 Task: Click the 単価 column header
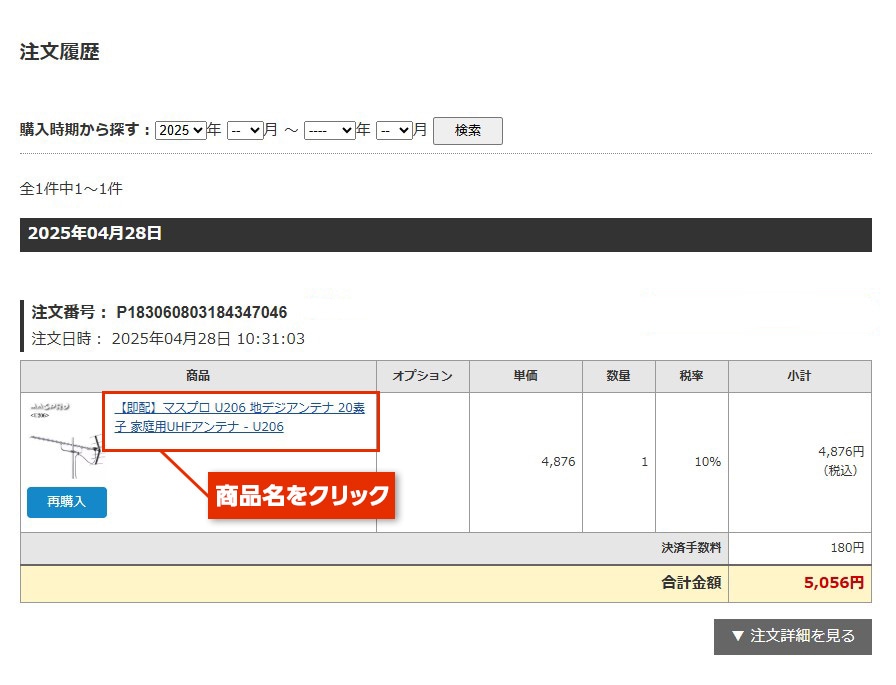coord(525,376)
